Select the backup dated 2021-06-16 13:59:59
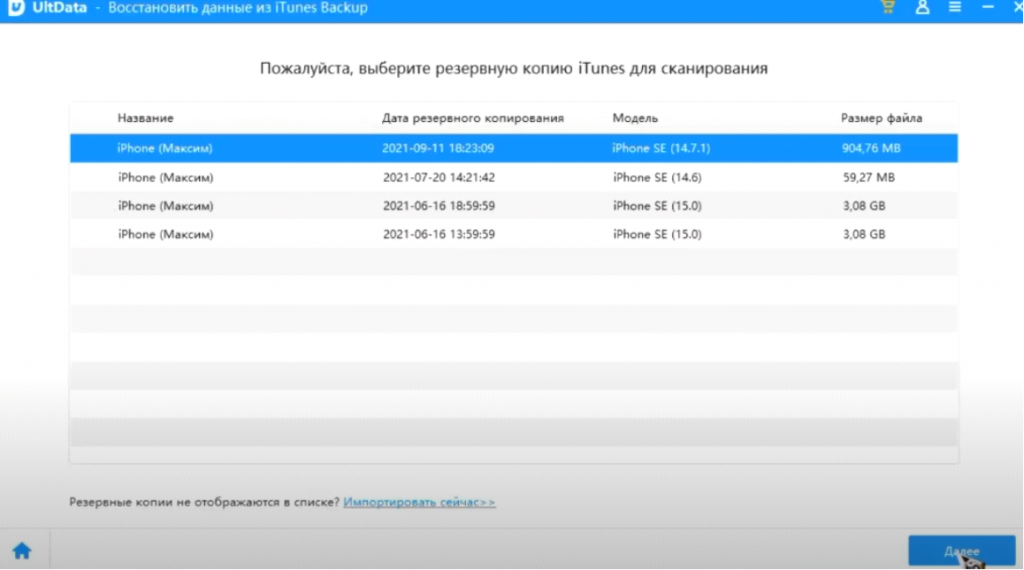1024x570 pixels. pos(514,234)
